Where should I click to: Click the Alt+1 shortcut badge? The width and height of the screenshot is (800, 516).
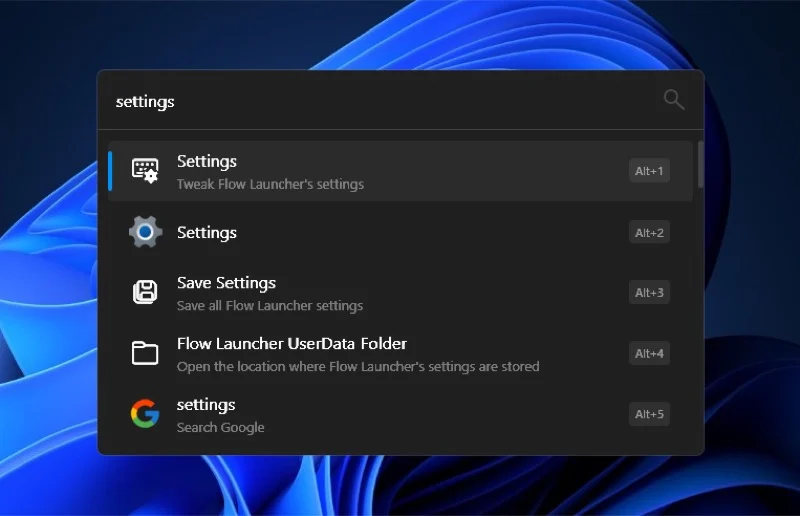pos(649,171)
